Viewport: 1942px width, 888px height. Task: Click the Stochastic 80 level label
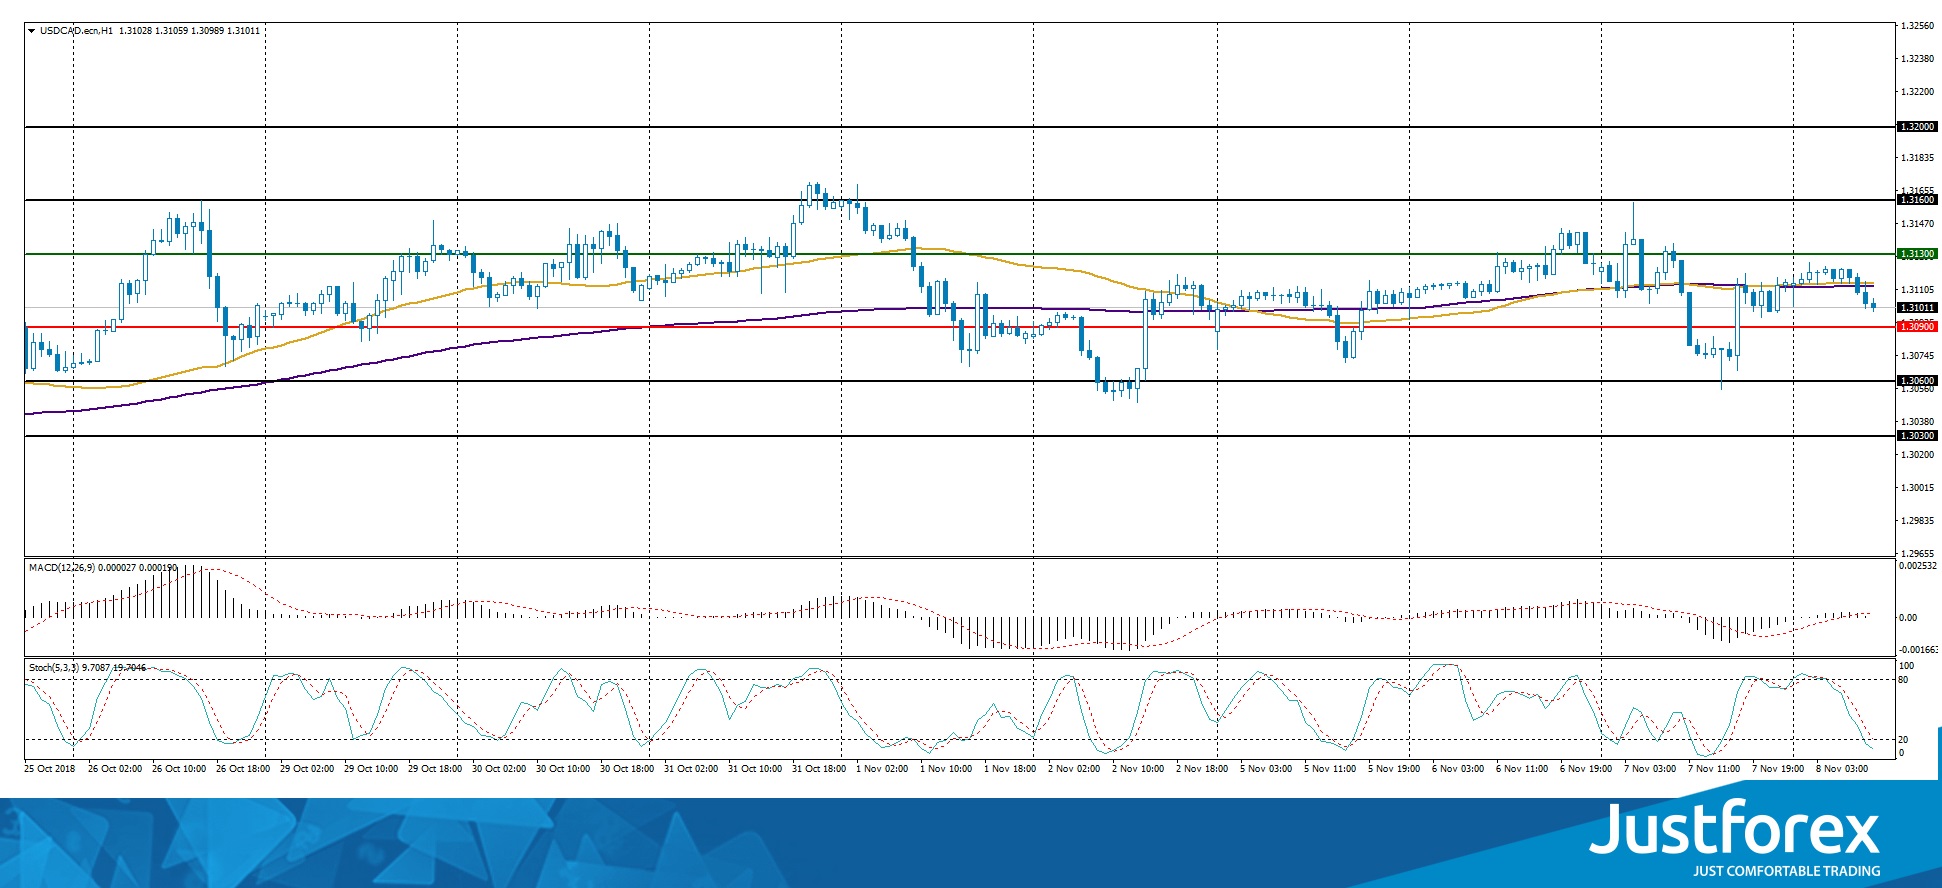point(1903,680)
